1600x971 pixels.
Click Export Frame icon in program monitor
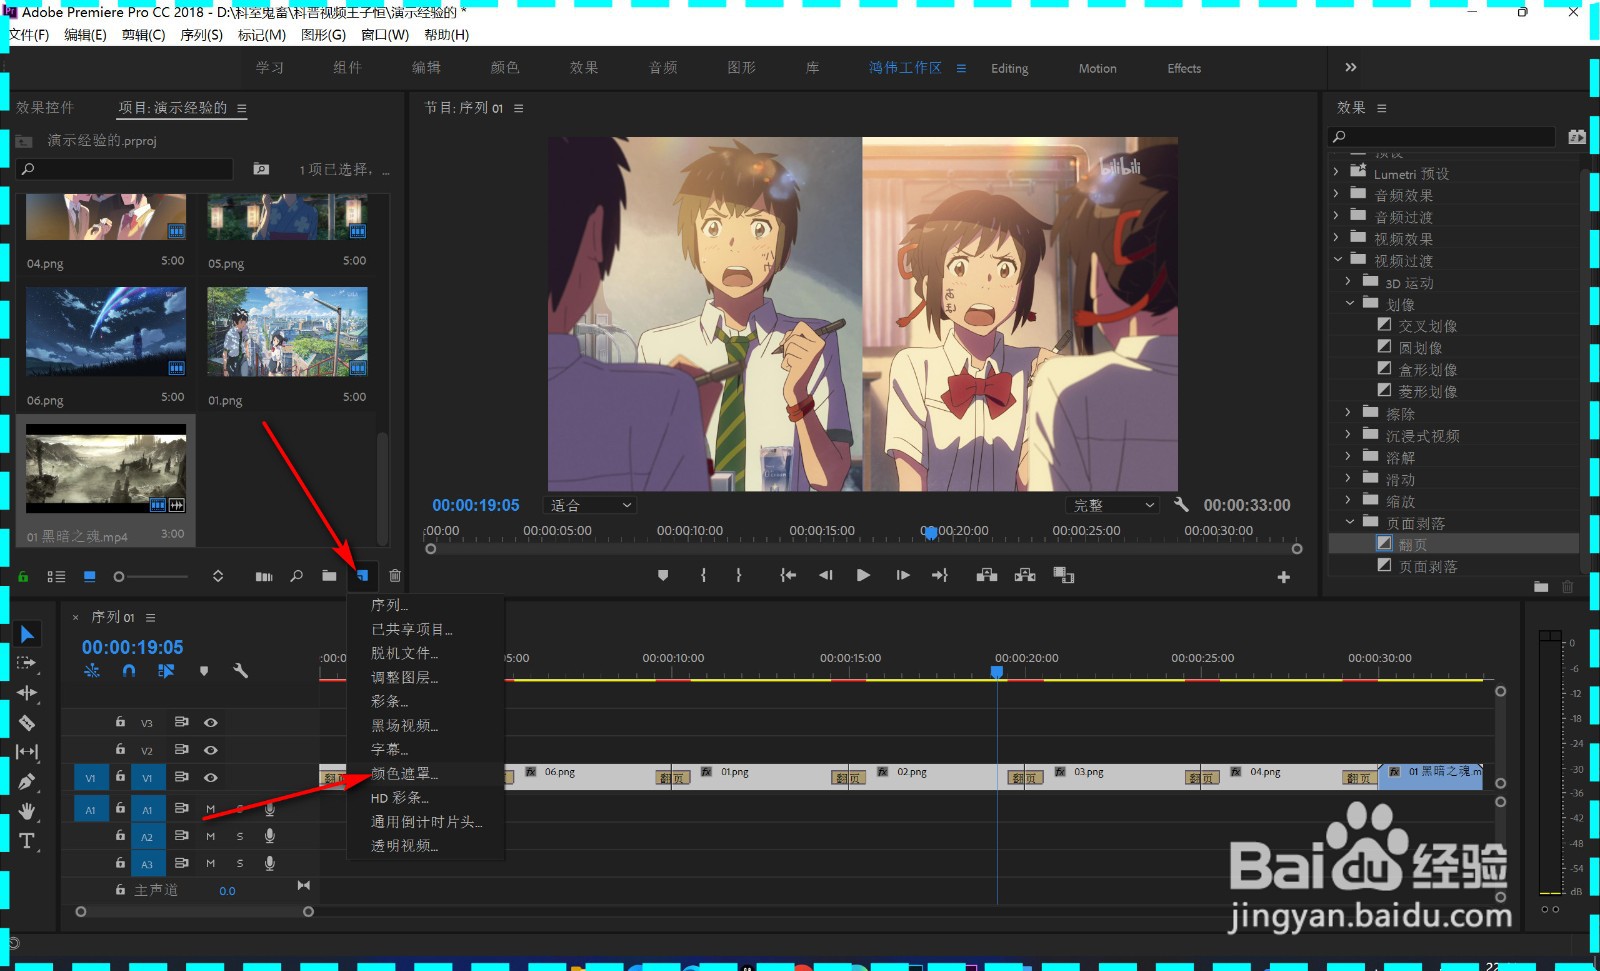click(1064, 575)
